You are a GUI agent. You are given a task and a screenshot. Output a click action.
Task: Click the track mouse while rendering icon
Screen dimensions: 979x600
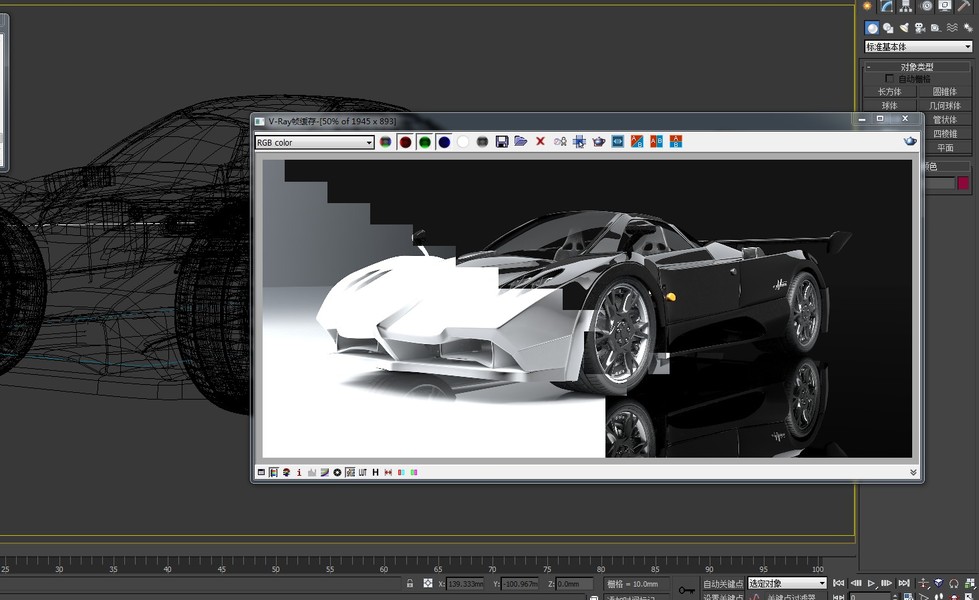579,142
